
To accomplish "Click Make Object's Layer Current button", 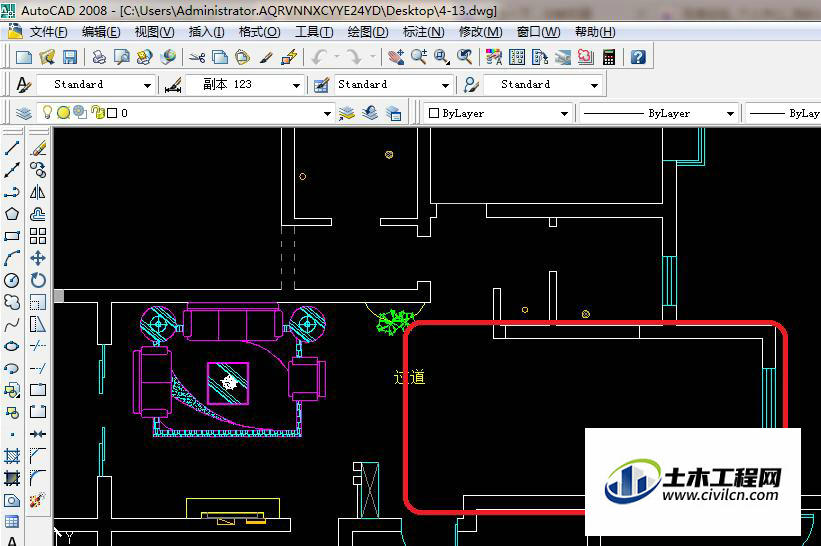I will [347, 113].
